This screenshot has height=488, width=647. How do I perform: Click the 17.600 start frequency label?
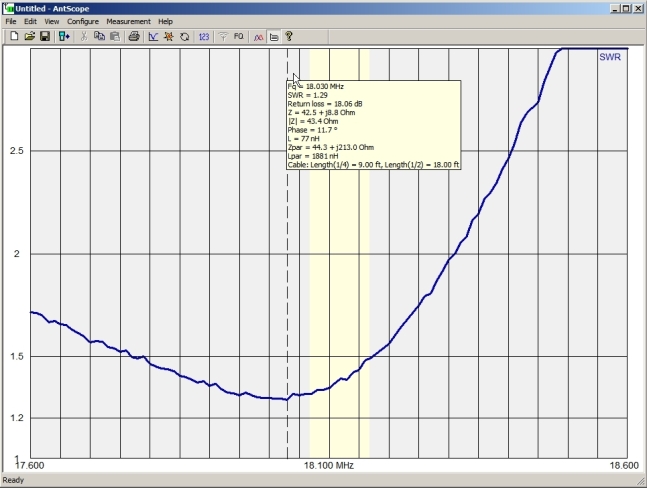[30, 466]
